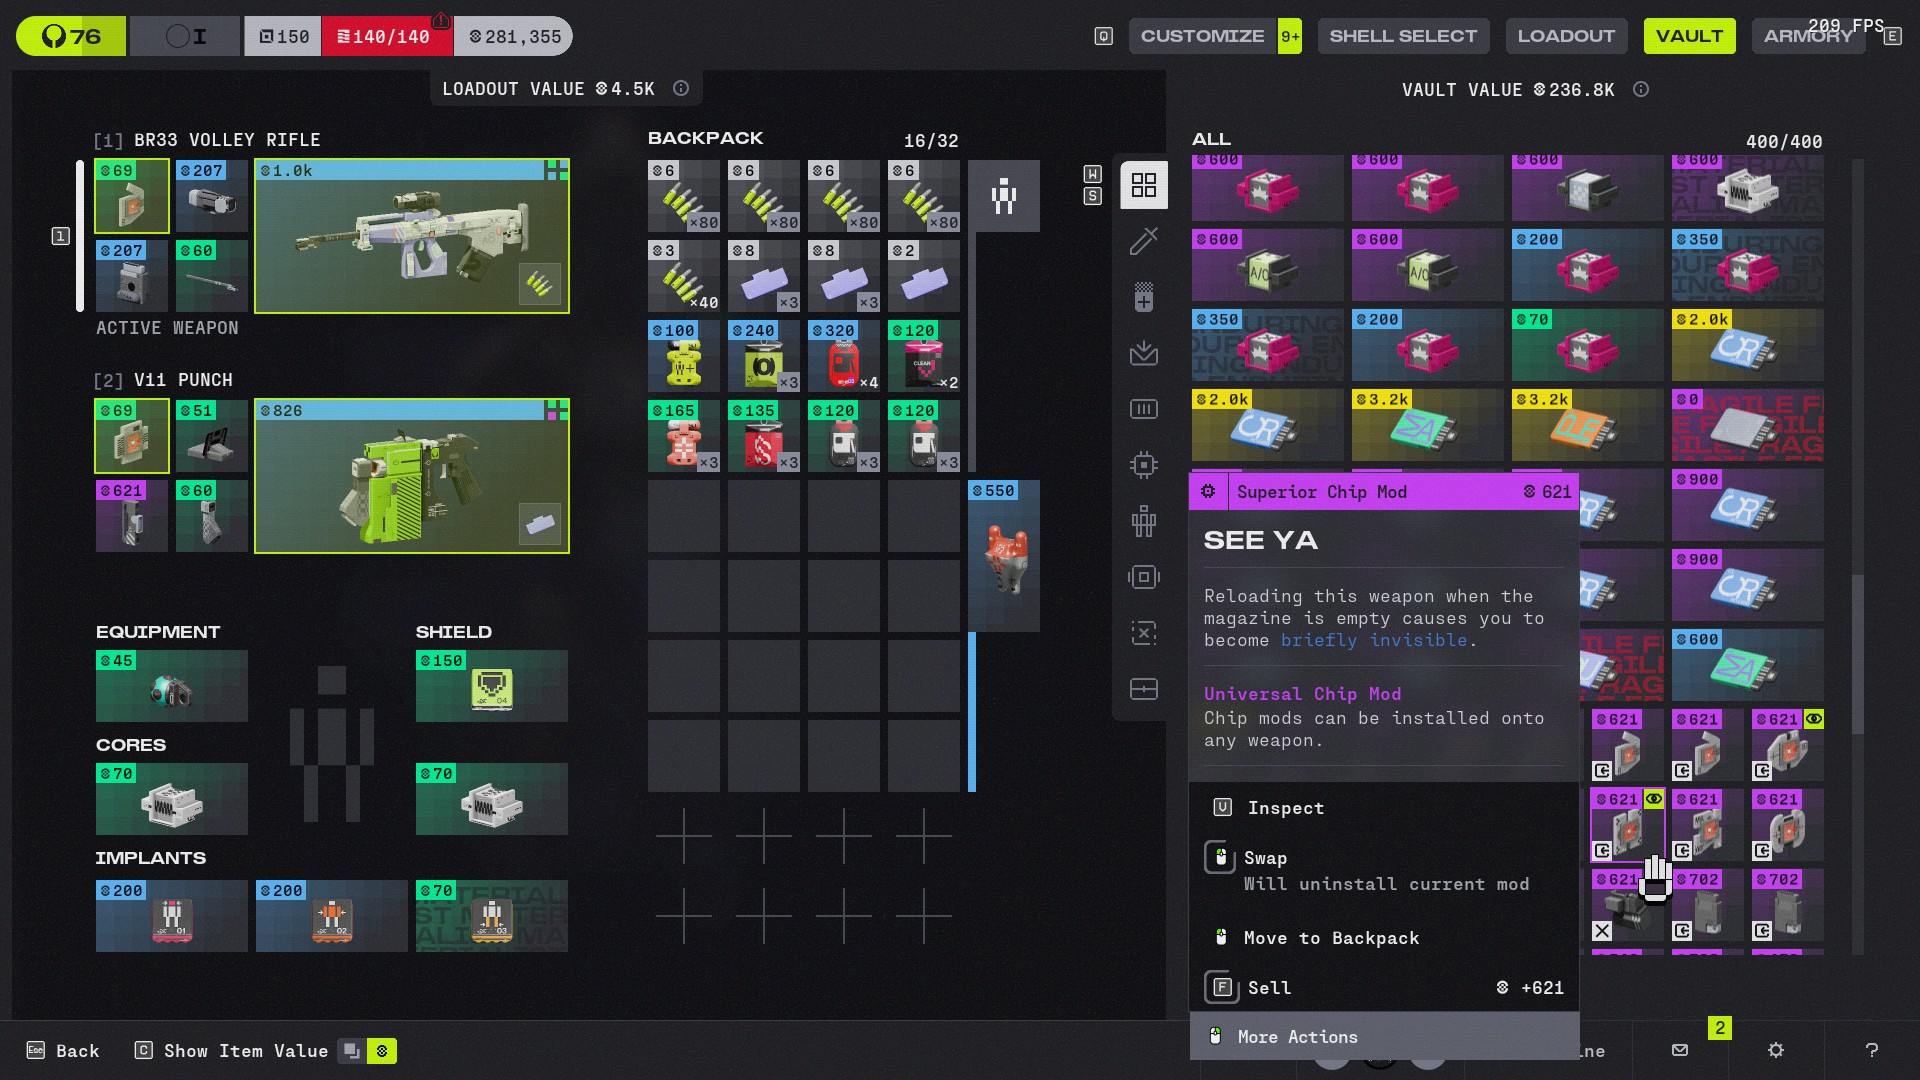Open the settings gear at bottom
The width and height of the screenshot is (1920, 1080).
click(1776, 1050)
